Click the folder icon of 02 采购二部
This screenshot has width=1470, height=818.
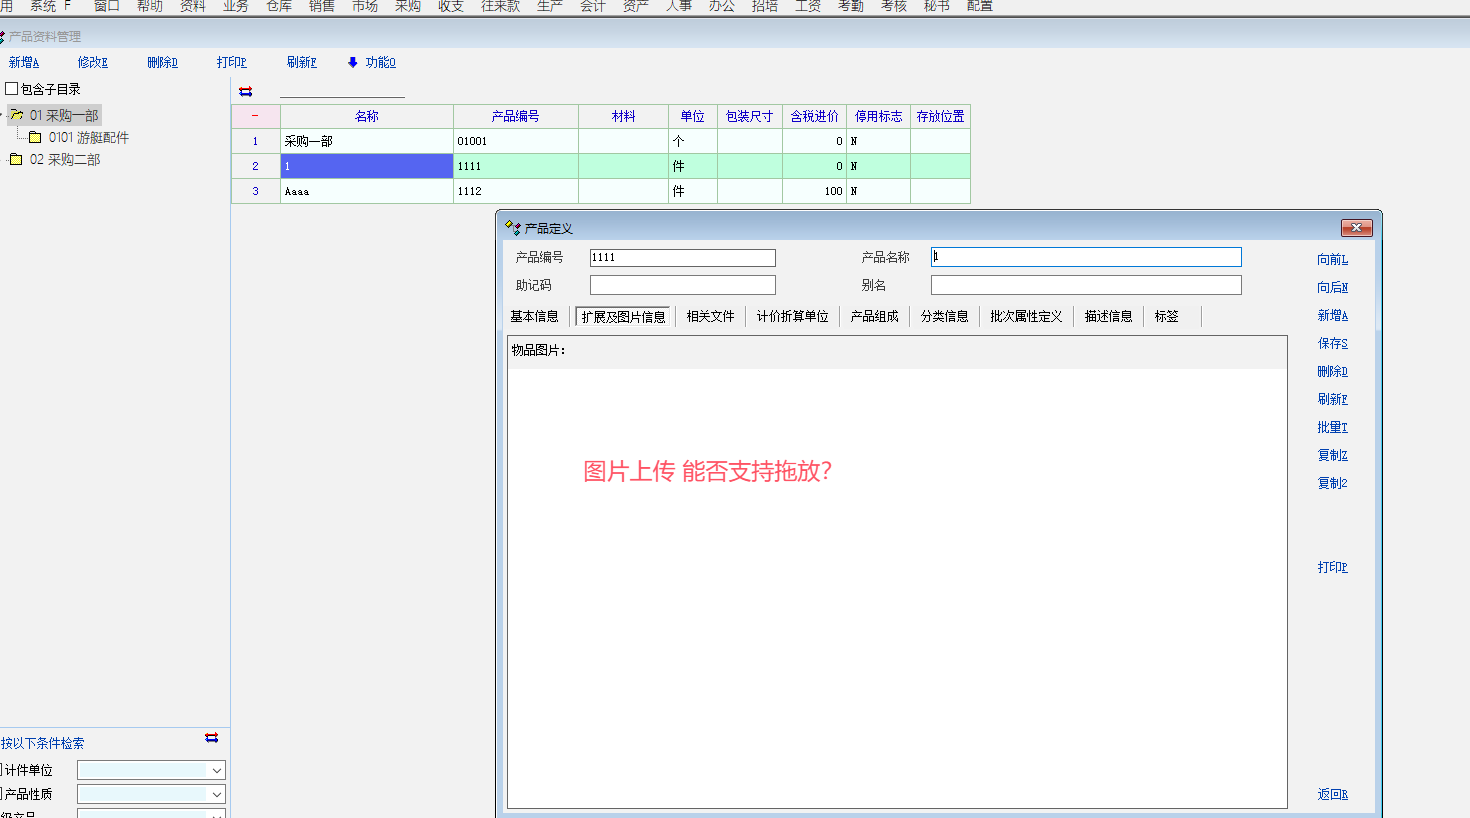[x=16, y=160]
